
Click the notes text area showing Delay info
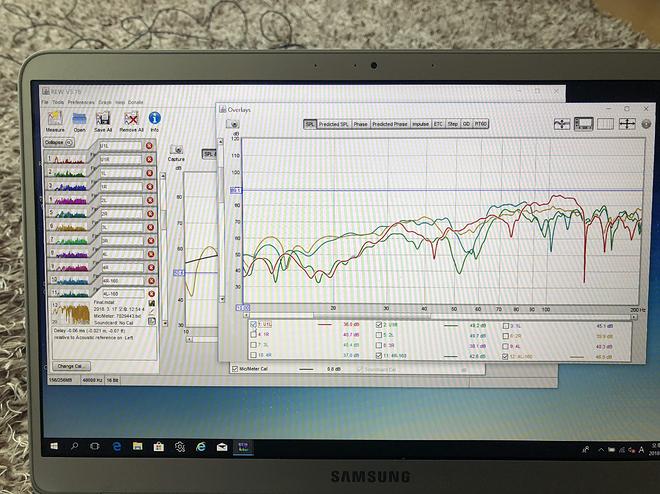point(104,343)
